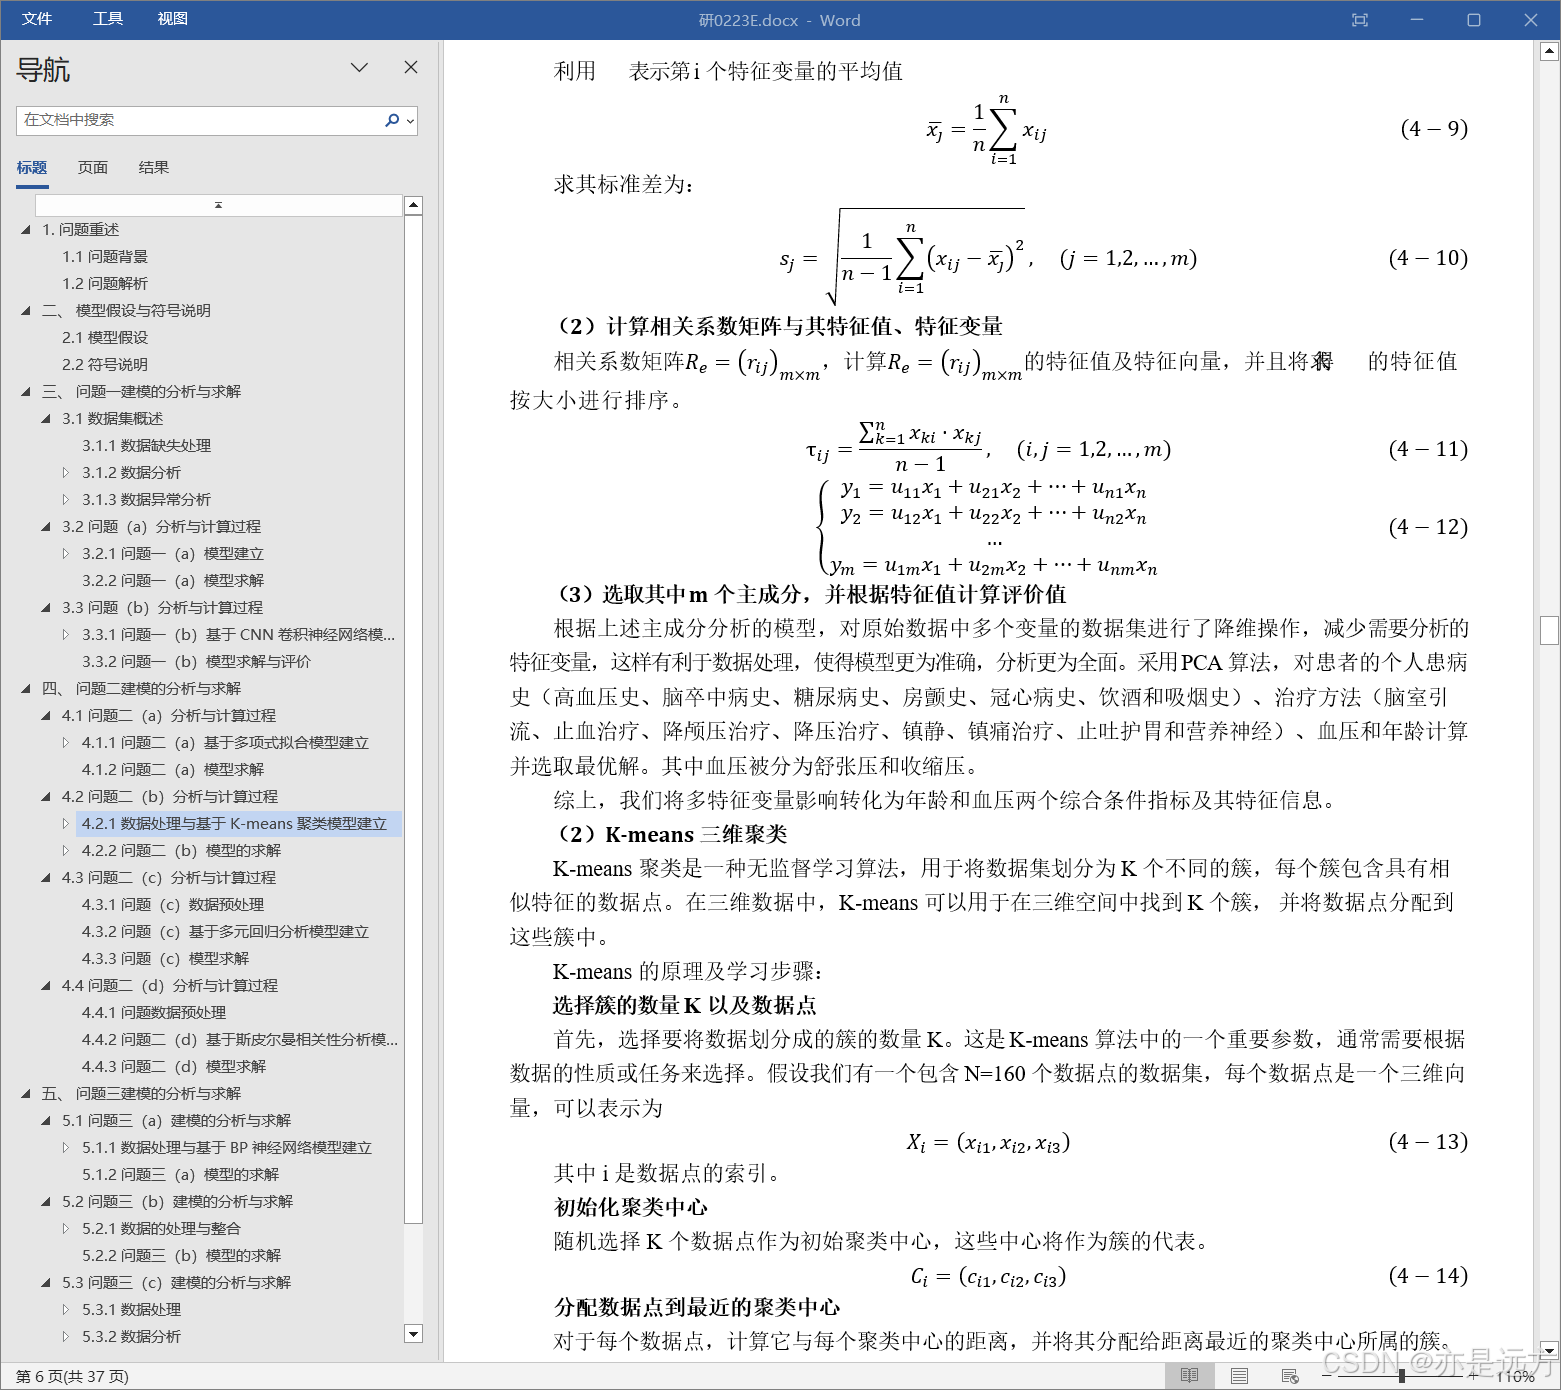
Task: Go to heading 5.3.2 数据分析
Action: point(131,1337)
